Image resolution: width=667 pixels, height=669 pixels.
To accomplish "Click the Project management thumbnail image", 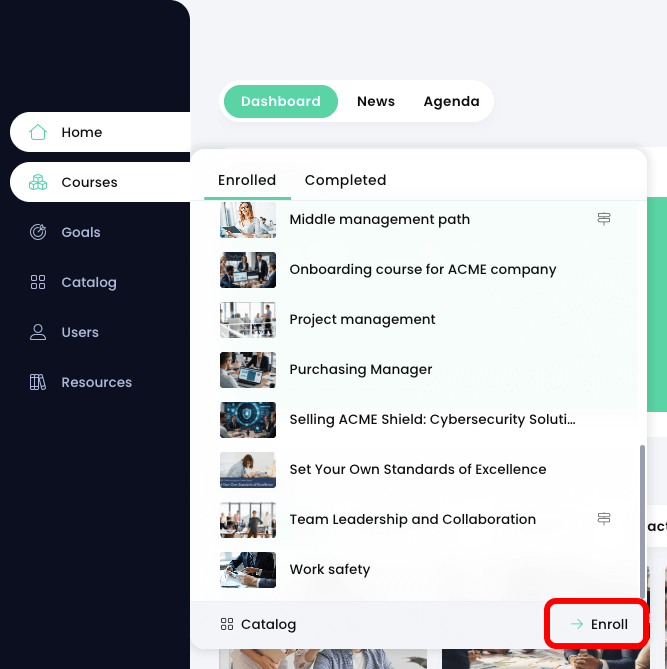I will (x=248, y=320).
